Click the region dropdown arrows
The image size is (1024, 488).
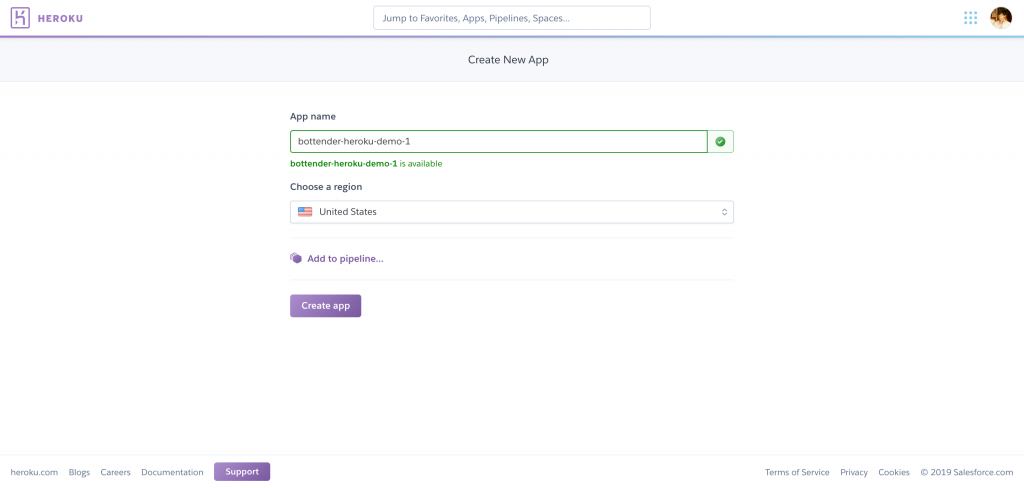[724, 212]
